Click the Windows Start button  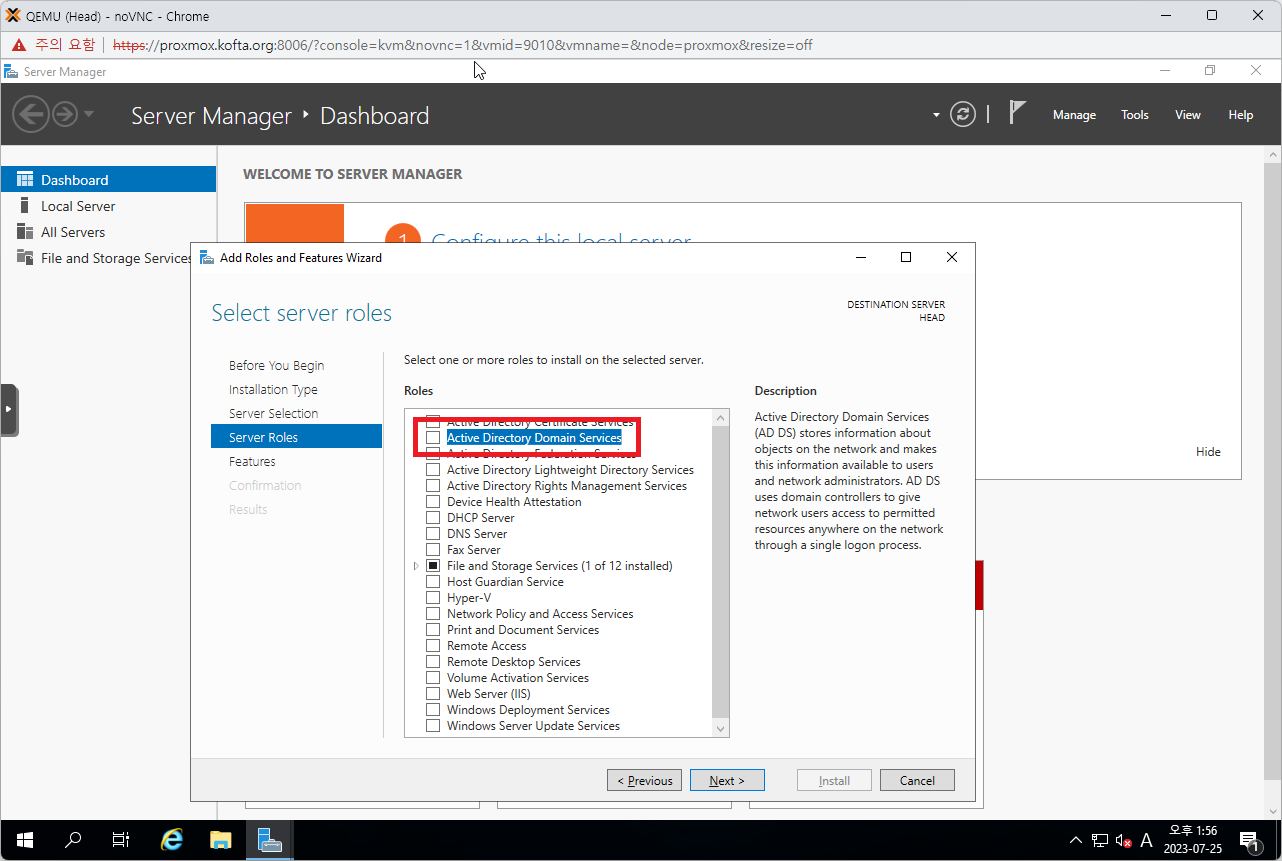pos(25,840)
